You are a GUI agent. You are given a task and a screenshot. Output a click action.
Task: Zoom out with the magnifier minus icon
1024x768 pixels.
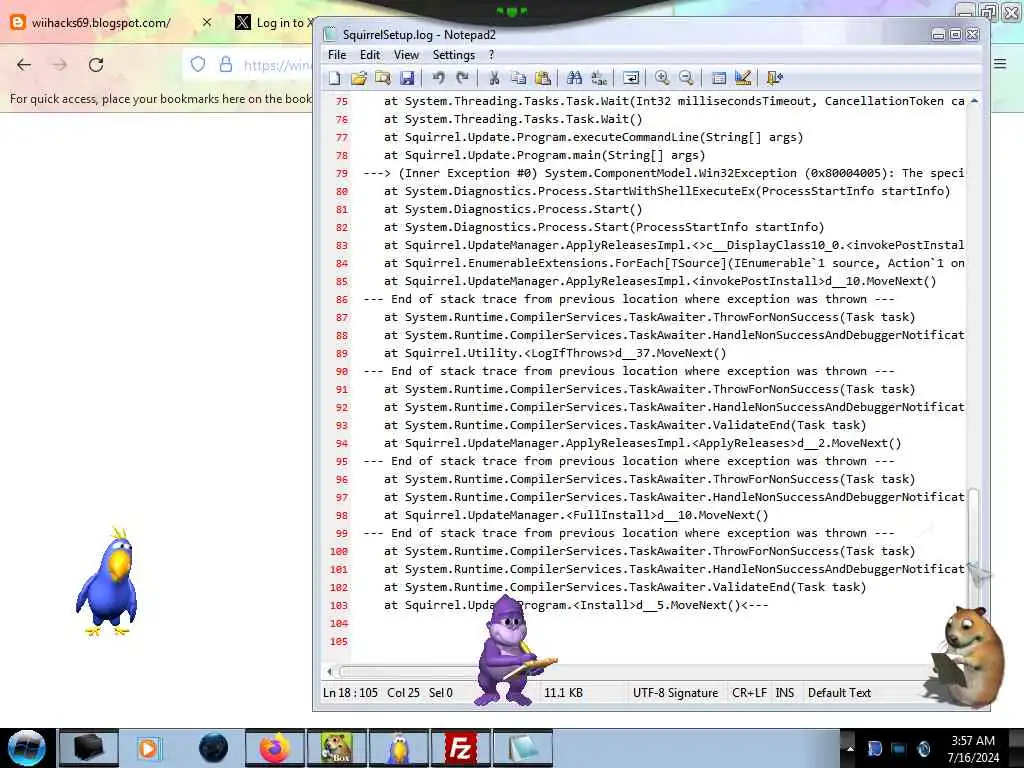point(686,78)
